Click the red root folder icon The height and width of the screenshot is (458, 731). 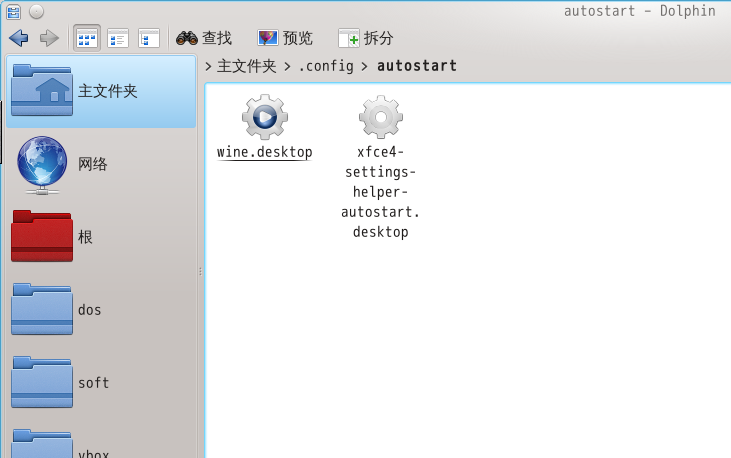coord(42,236)
